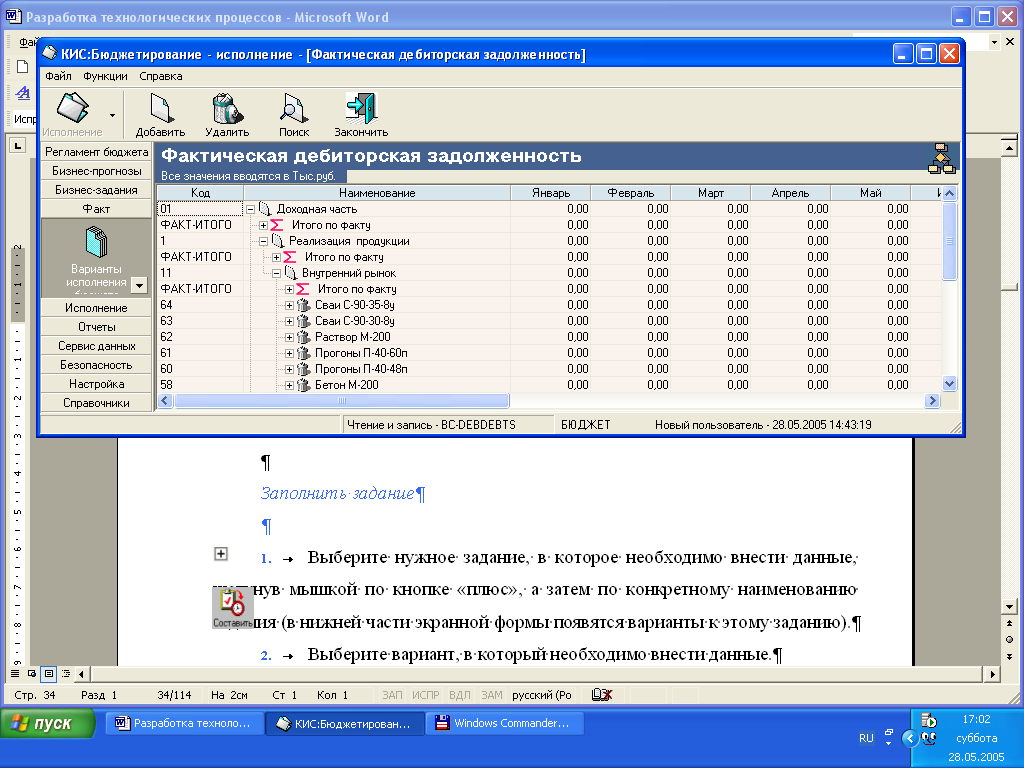Viewport: 1024px width, 768px height.
Task: Expand the Бетон М-200 row
Action: click(289, 385)
